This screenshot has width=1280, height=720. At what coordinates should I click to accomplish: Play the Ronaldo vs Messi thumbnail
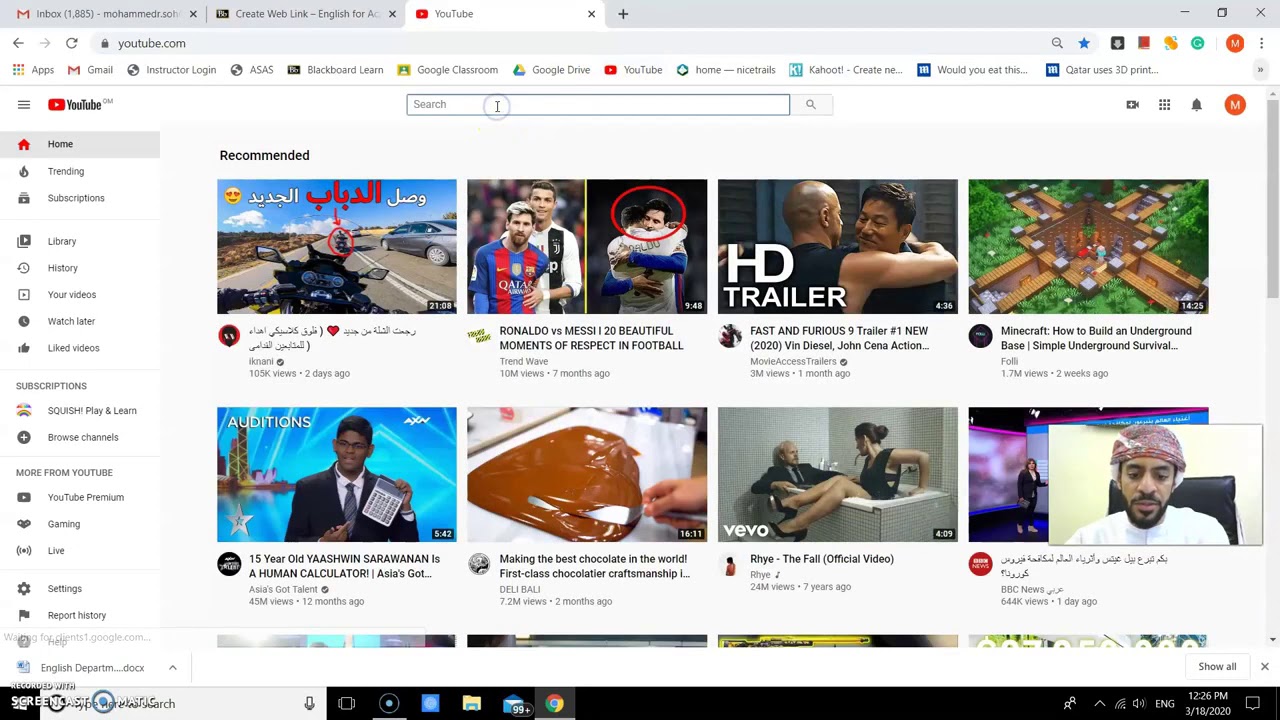[587, 246]
